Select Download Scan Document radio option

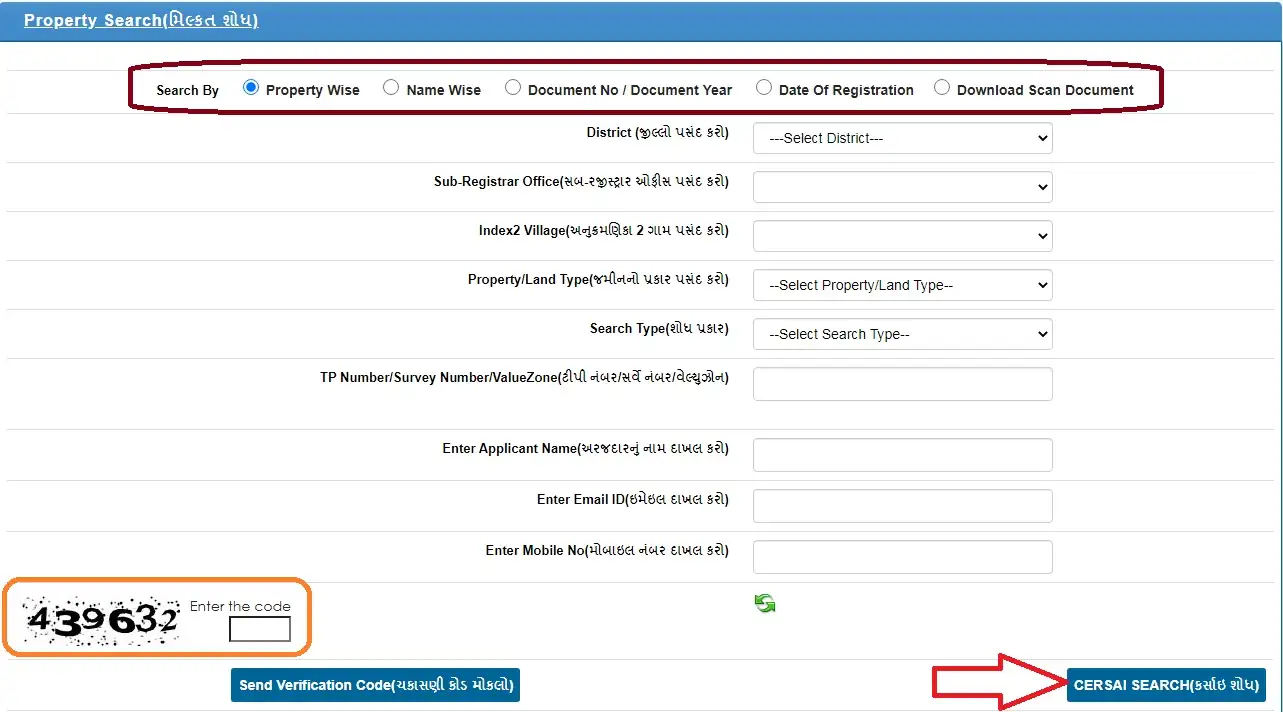[942, 88]
